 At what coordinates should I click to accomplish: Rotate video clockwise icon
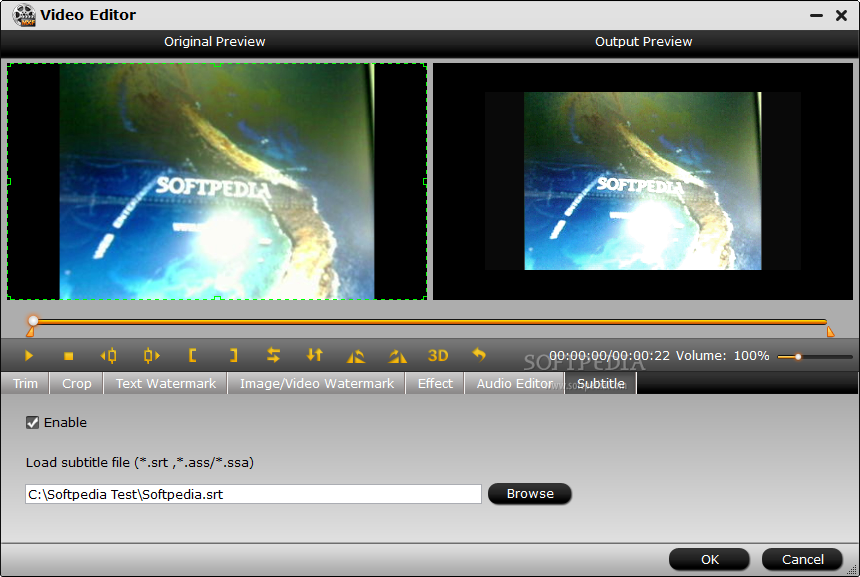coord(397,357)
